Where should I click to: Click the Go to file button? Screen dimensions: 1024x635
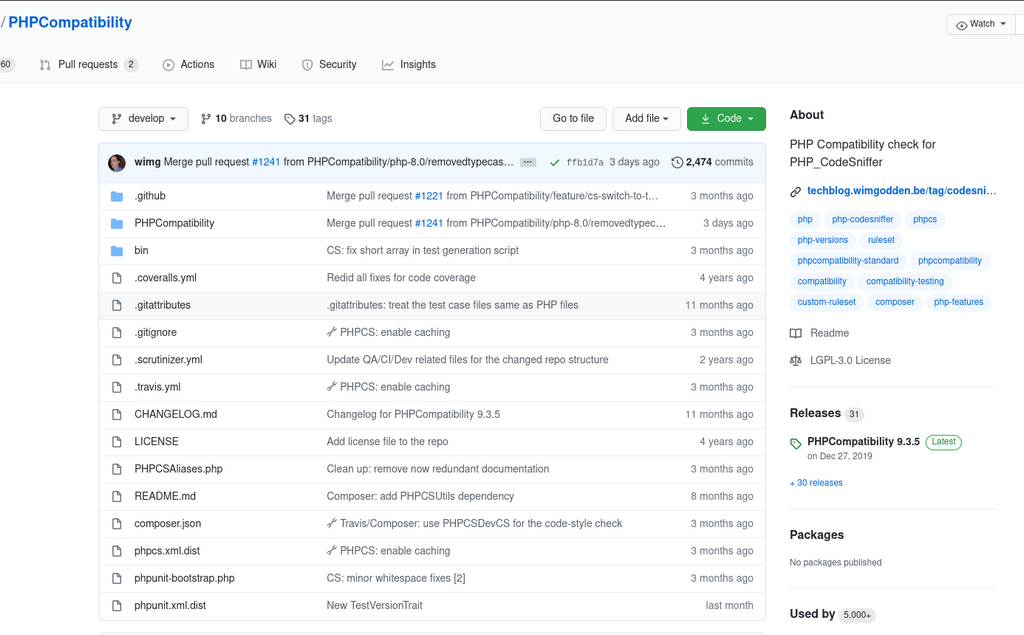tap(573, 119)
